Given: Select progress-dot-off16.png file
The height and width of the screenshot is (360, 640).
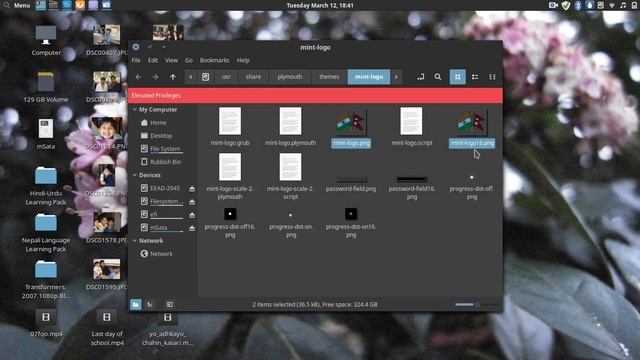Looking at the screenshot, I should coord(230,223).
